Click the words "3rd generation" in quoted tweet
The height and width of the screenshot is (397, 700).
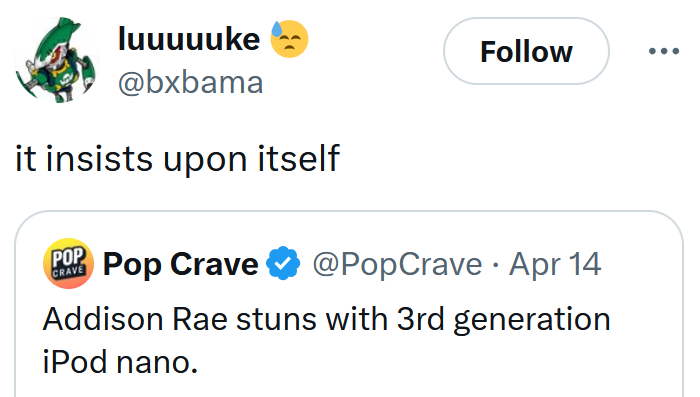click(504, 321)
